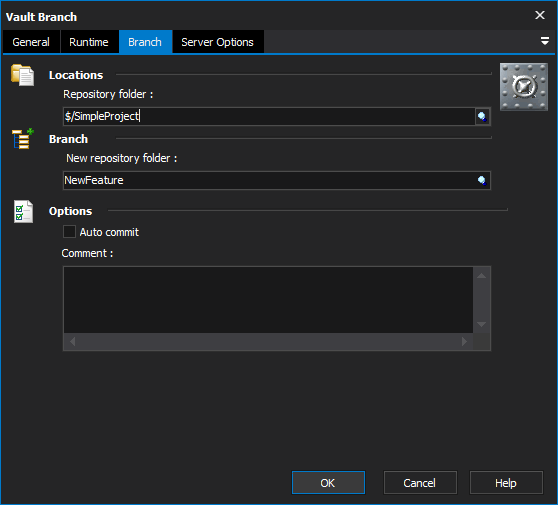Focus the Repository folder input field
Image resolution: width=558 pixels, height=505 pixels.
tap(269, 116)
